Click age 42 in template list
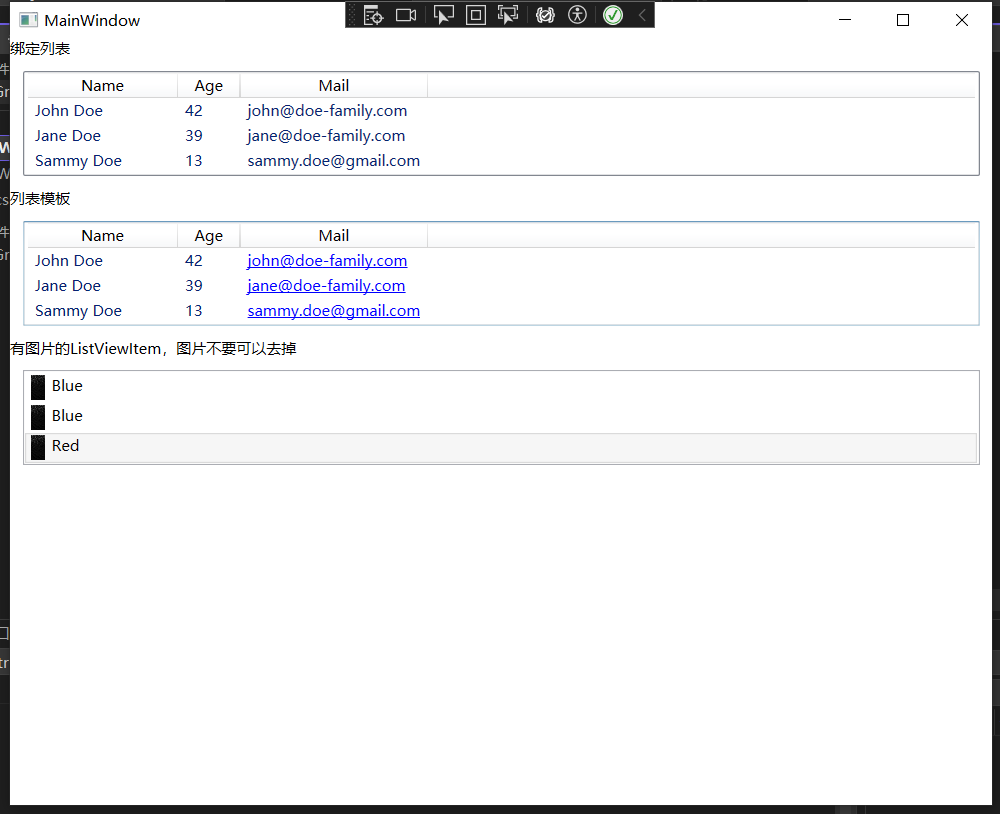This screenshot has width=1000, height=814. pyautogui.click(x=194, y=261)
